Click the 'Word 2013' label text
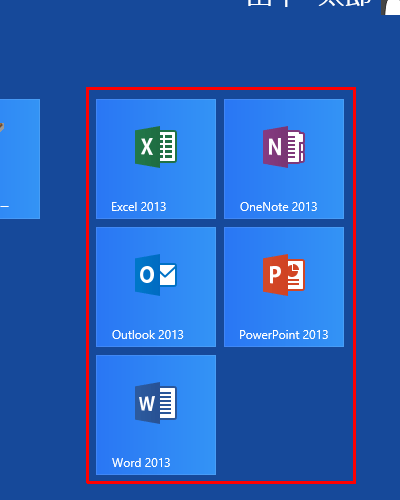The height and width of the screenshot is (500, 400). pos(141,463)
